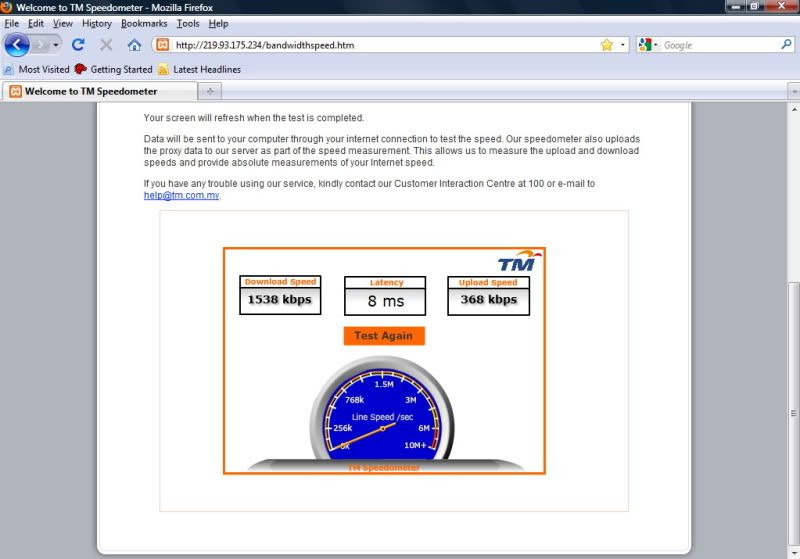Click the Back navigation arrow

(x=17, y=45)
